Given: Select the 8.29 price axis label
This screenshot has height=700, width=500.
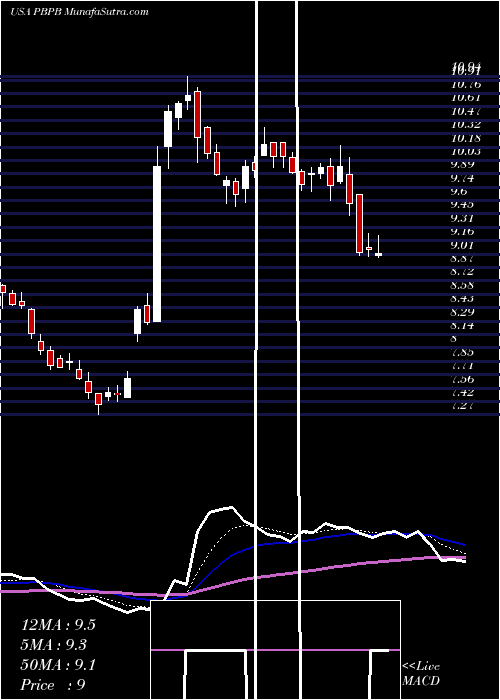Looking at the screenshot, I should (463, 312).
